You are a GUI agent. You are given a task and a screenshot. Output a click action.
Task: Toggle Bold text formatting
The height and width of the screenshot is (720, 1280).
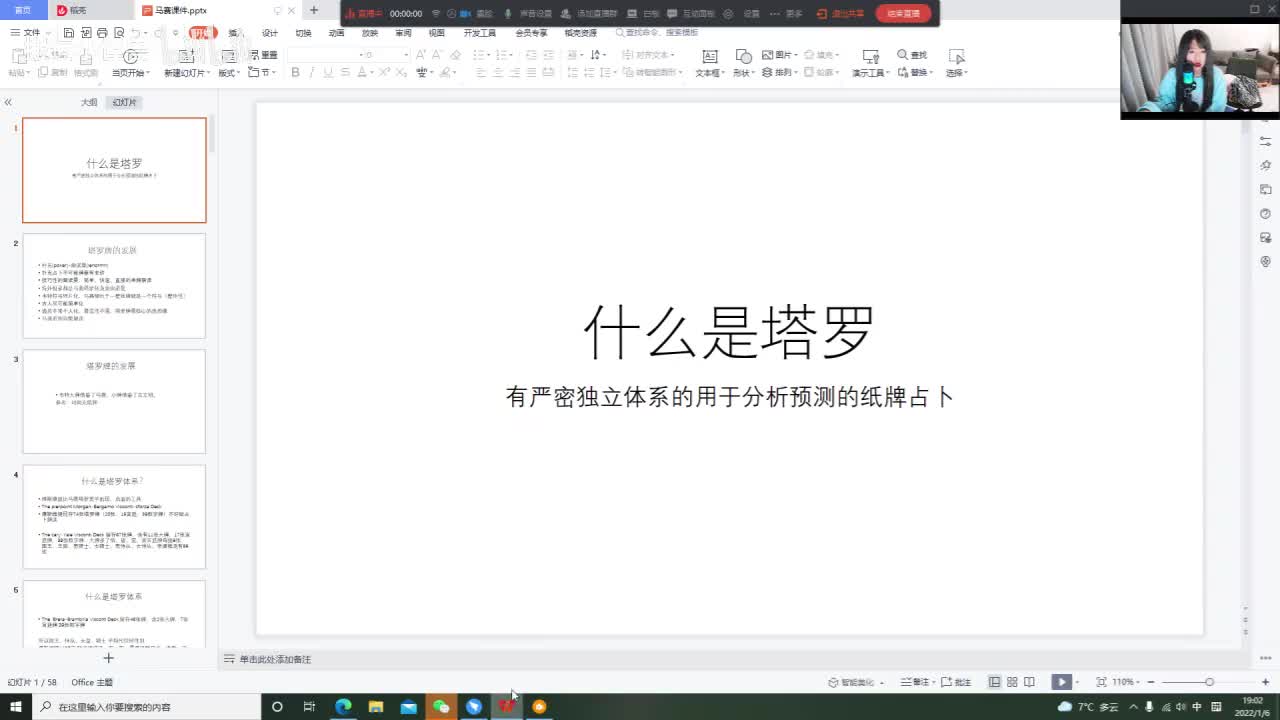click(x=295, y=72)
